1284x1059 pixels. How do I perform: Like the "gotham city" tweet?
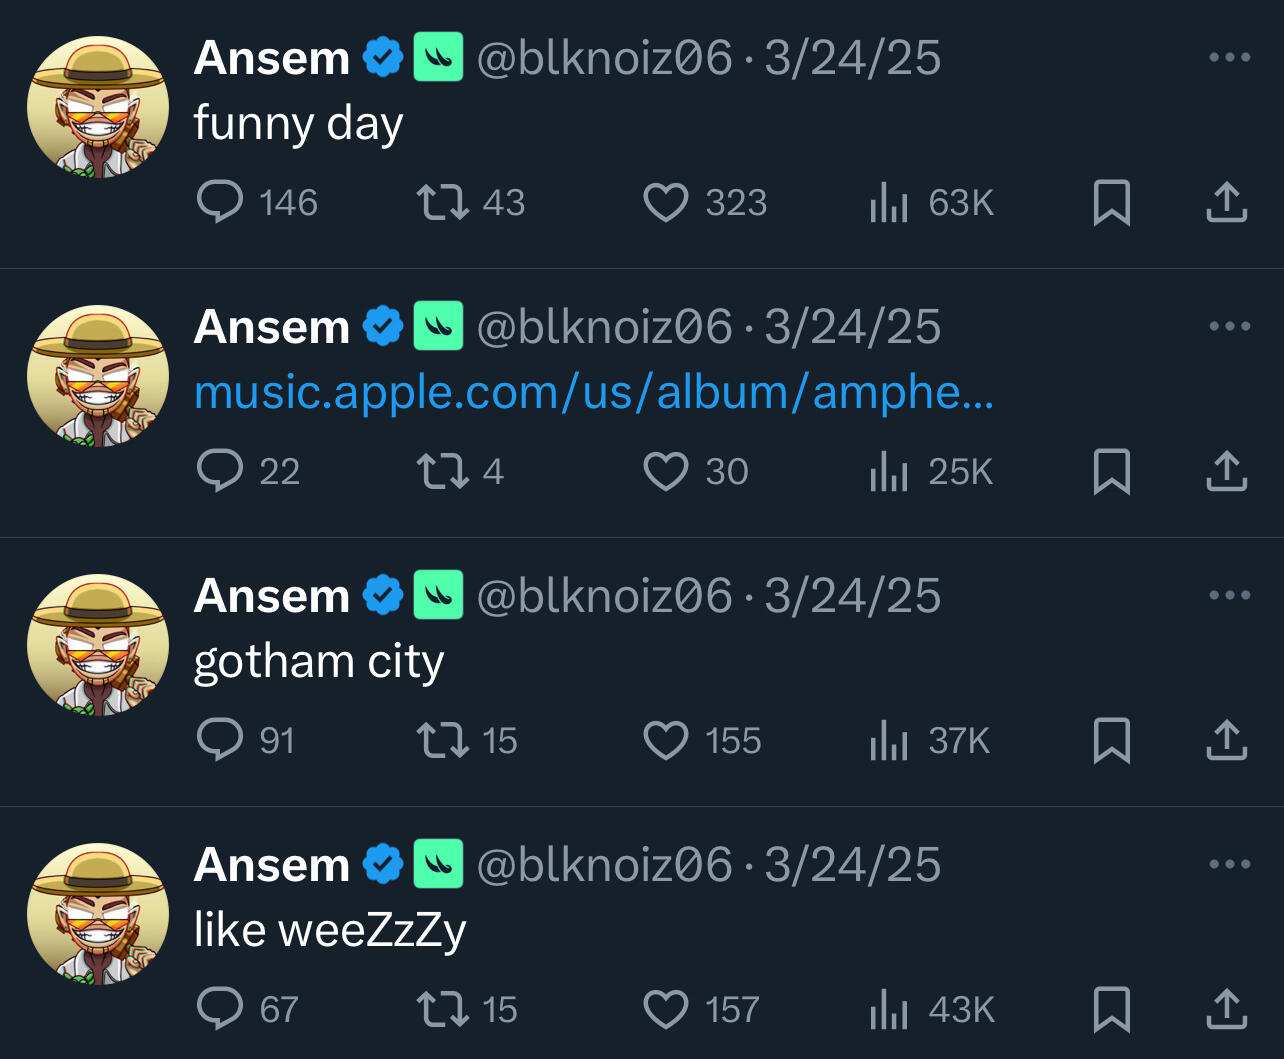point(666,740)
